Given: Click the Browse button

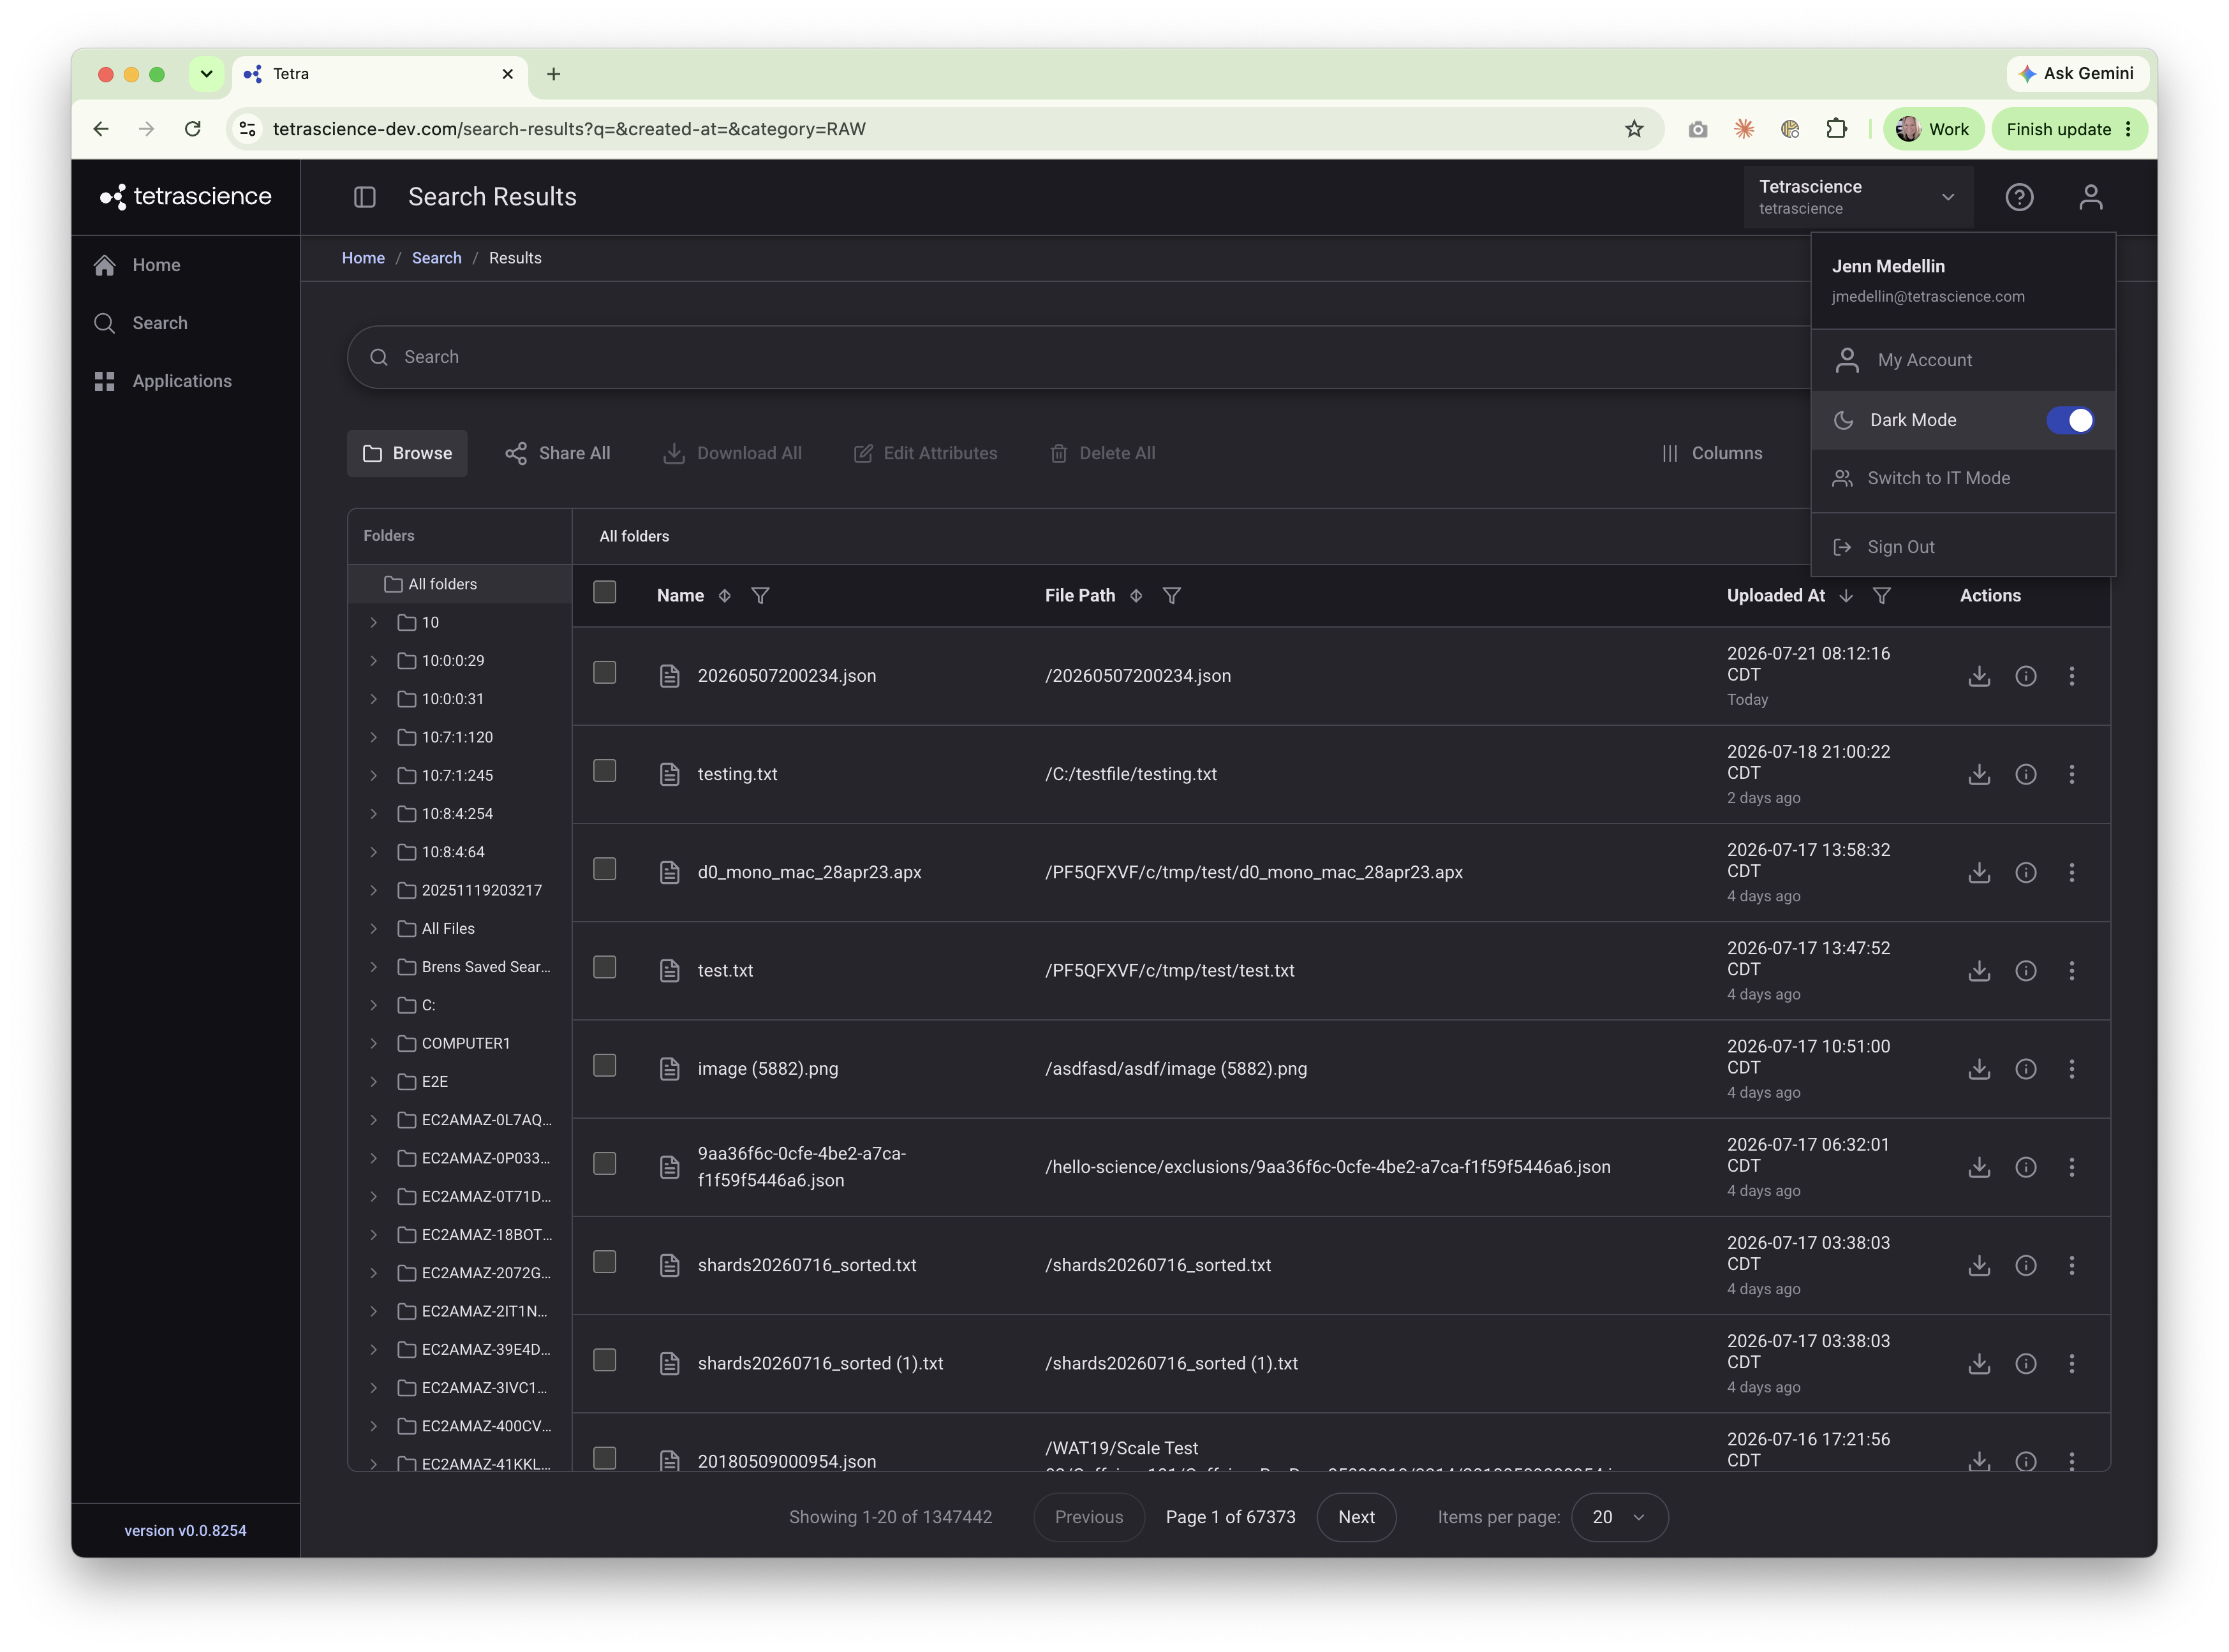Looking at the screenshot, I should pos(407,453).
